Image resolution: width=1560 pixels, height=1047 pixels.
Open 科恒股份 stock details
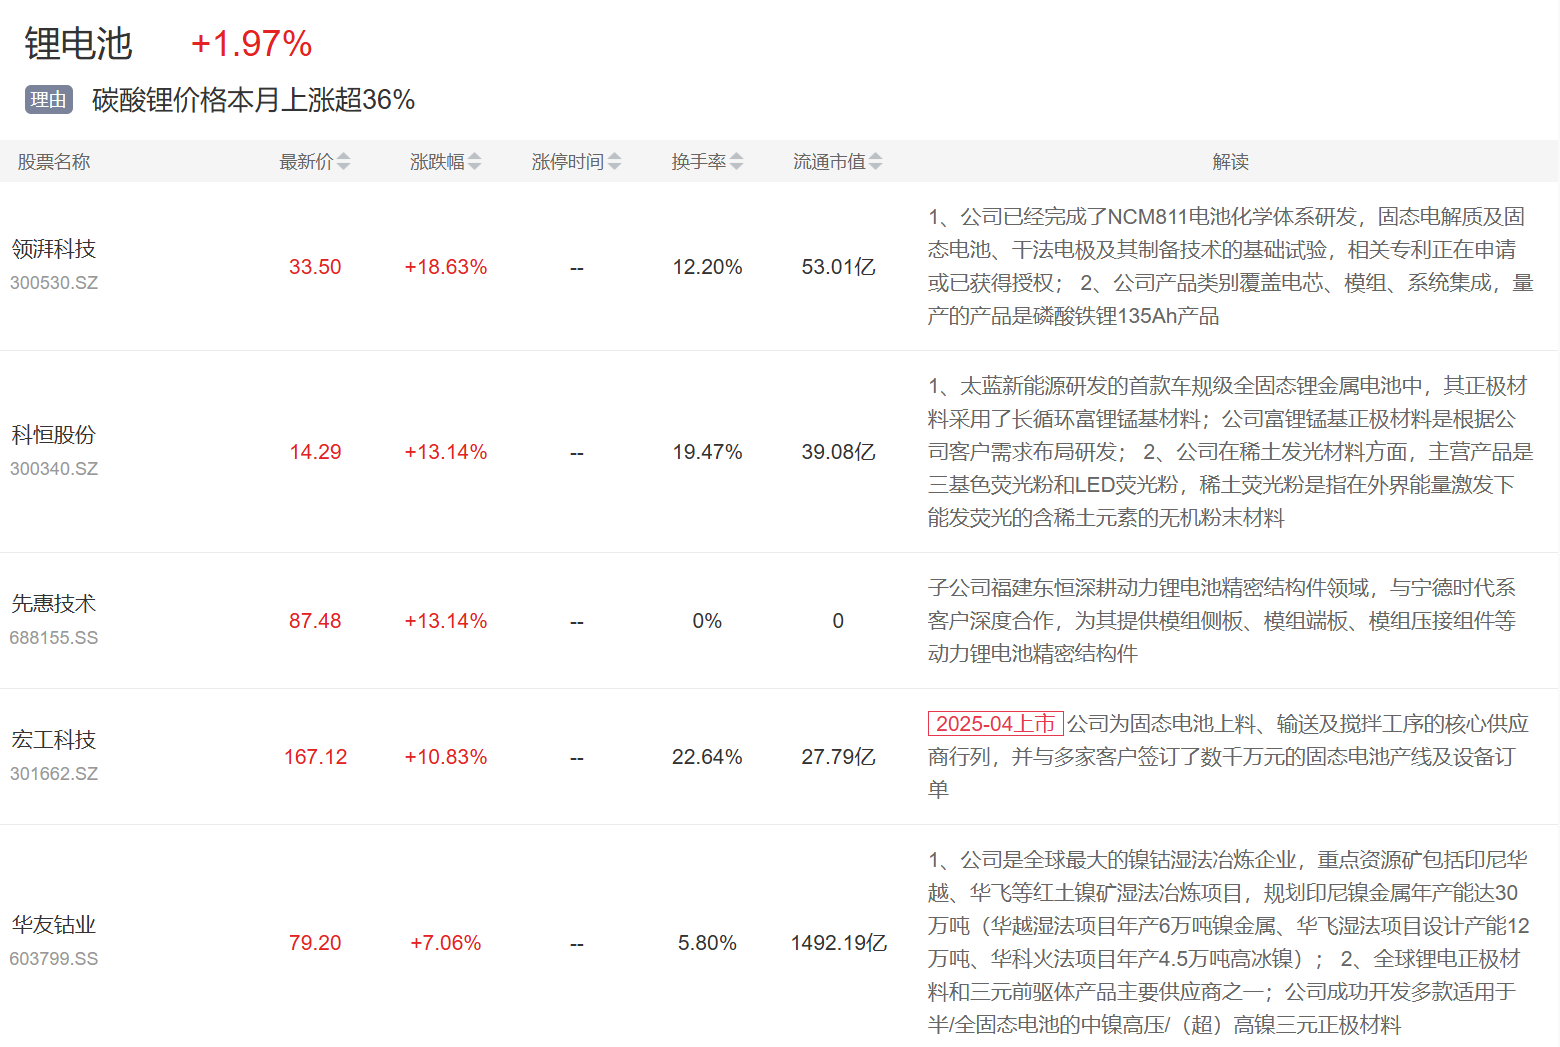click(54, 435)
